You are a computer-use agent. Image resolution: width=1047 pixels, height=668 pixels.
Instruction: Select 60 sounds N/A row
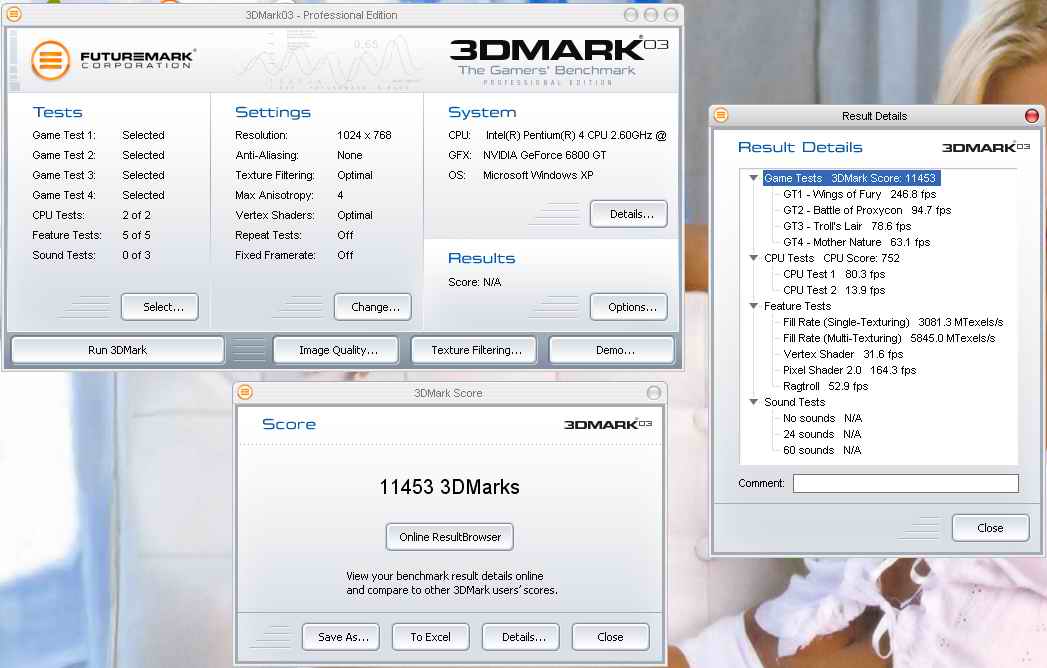point(822,451)
